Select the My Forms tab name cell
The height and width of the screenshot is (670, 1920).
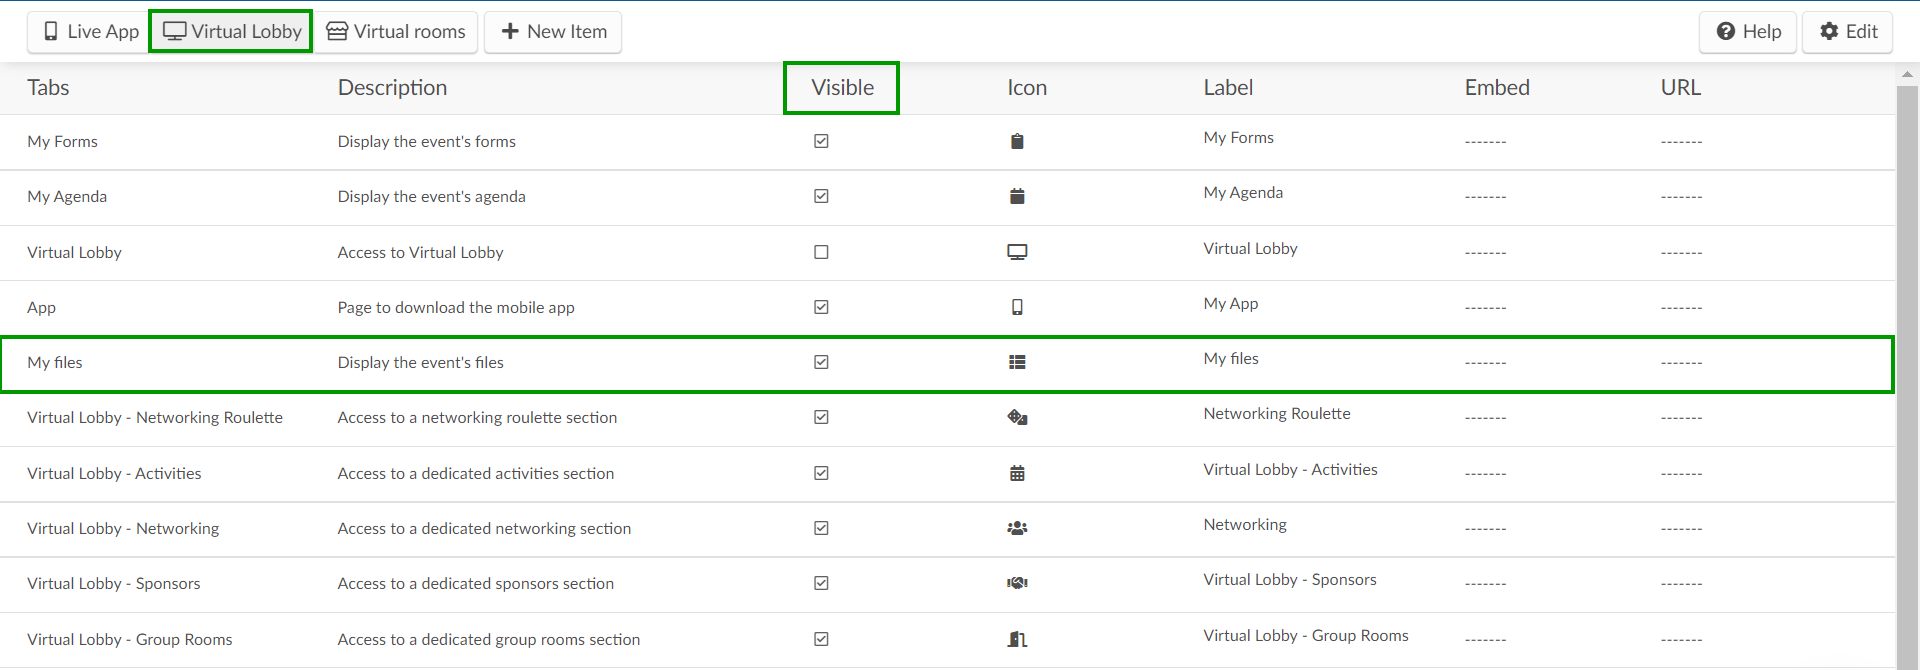coord(62,142)
